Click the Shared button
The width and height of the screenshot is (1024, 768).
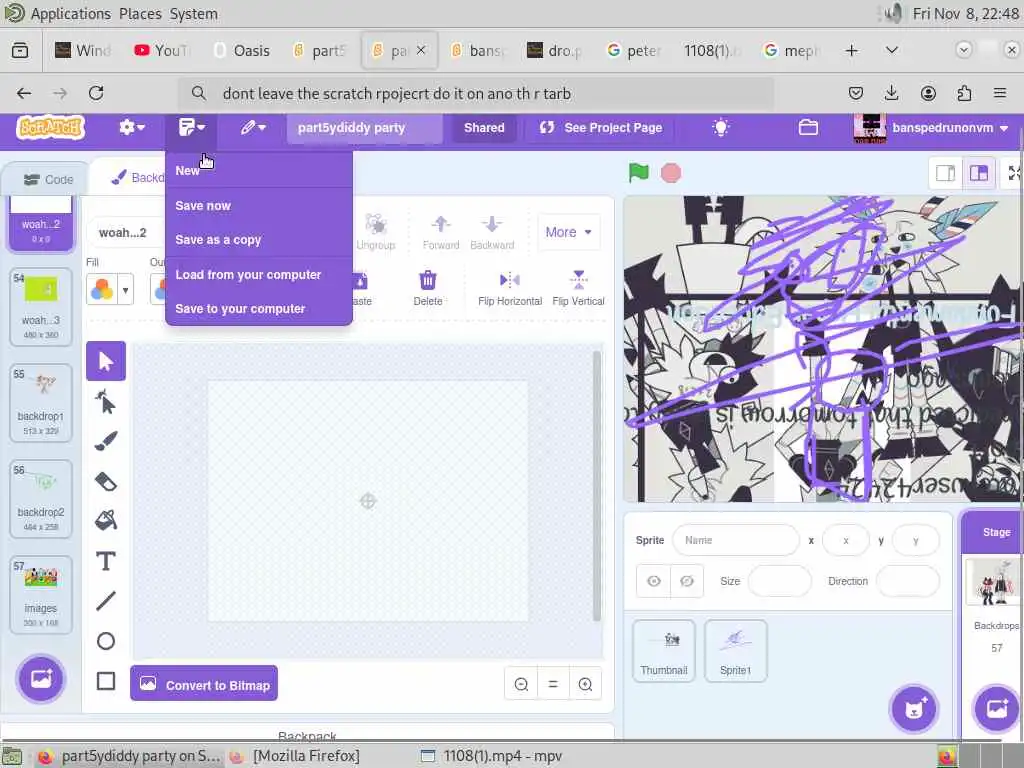(484, 127)
